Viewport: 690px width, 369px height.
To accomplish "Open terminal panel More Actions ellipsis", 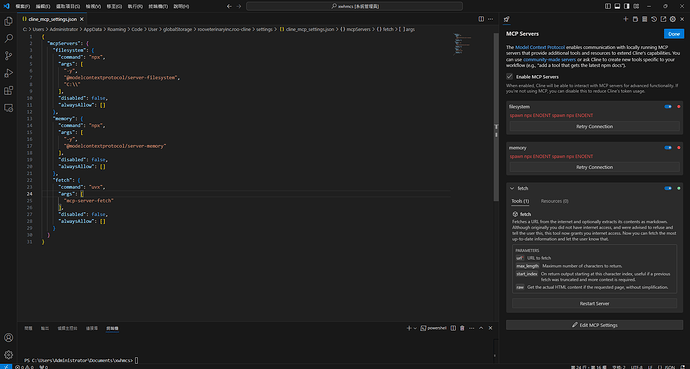I will click(x=471, y=328).
